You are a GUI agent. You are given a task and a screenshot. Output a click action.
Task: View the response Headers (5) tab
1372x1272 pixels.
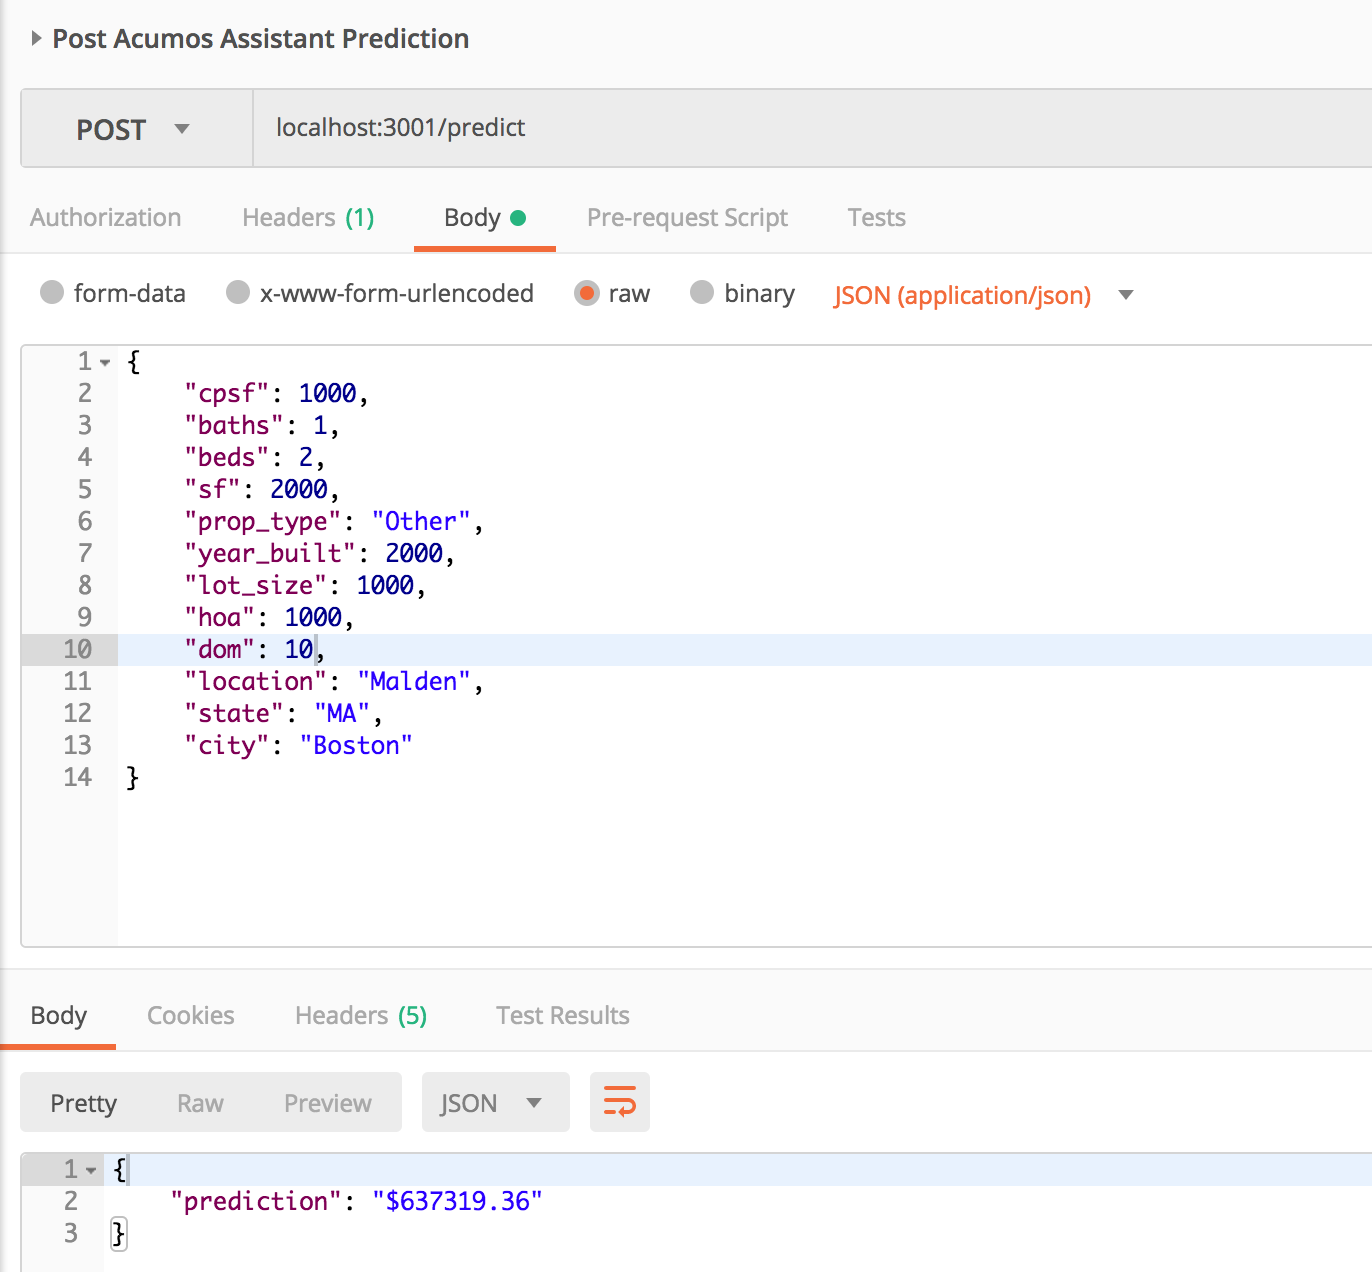pos(360,1016)
